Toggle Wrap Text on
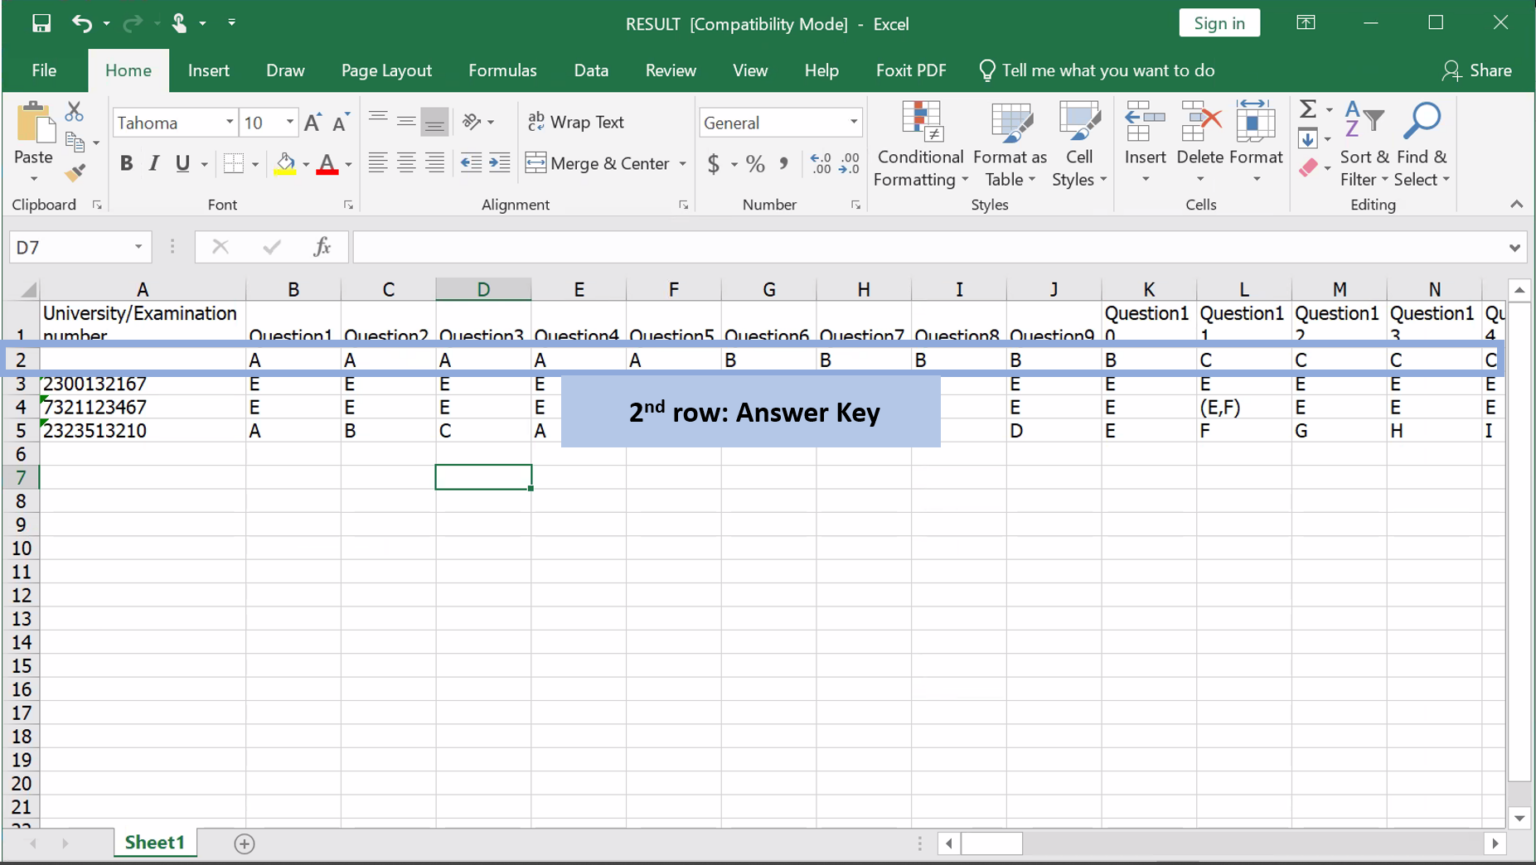 coord(576,122)
